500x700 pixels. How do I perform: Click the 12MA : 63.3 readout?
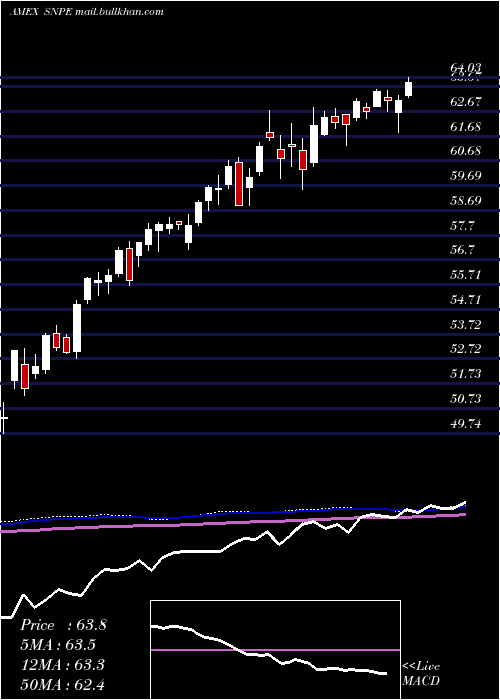62,665
